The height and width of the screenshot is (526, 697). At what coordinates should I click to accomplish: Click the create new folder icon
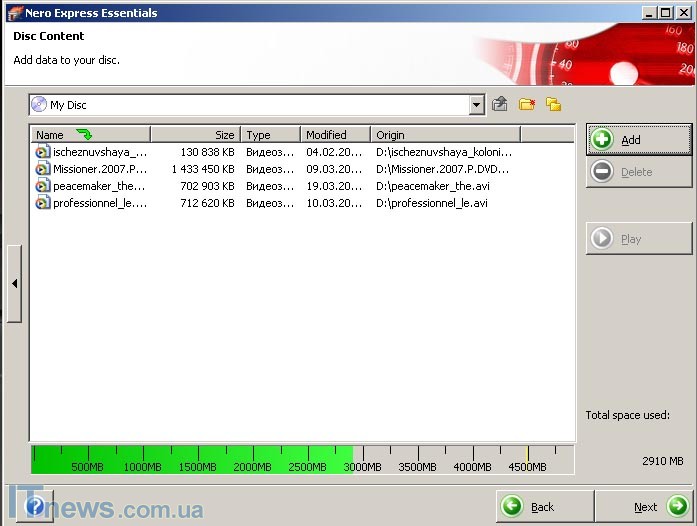click(526, 104)
